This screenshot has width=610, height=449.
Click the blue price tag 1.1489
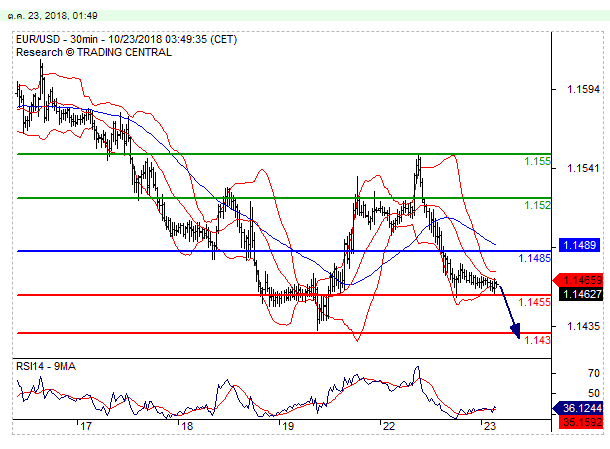579,245
